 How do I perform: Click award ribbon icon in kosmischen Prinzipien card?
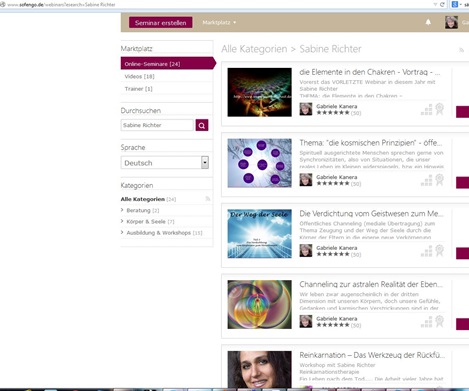(440, 180)
